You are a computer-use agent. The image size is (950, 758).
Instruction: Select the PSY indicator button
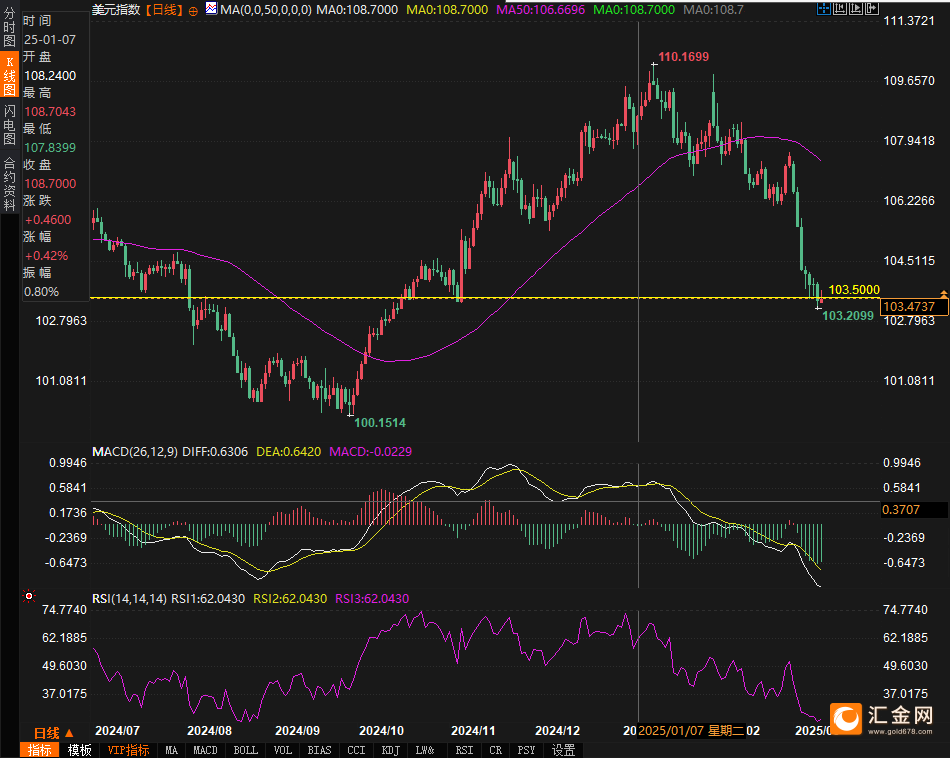click(x=526, y=750)
